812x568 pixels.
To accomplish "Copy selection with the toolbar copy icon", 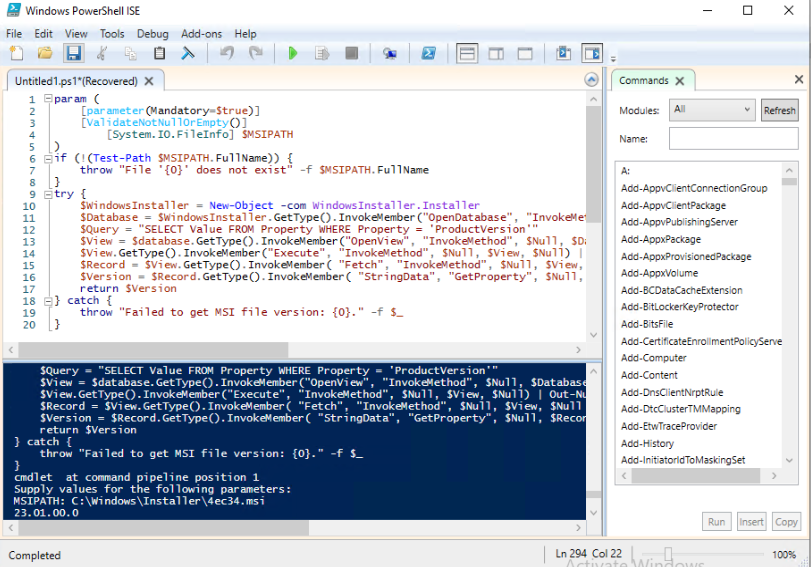I will [130, 53].
